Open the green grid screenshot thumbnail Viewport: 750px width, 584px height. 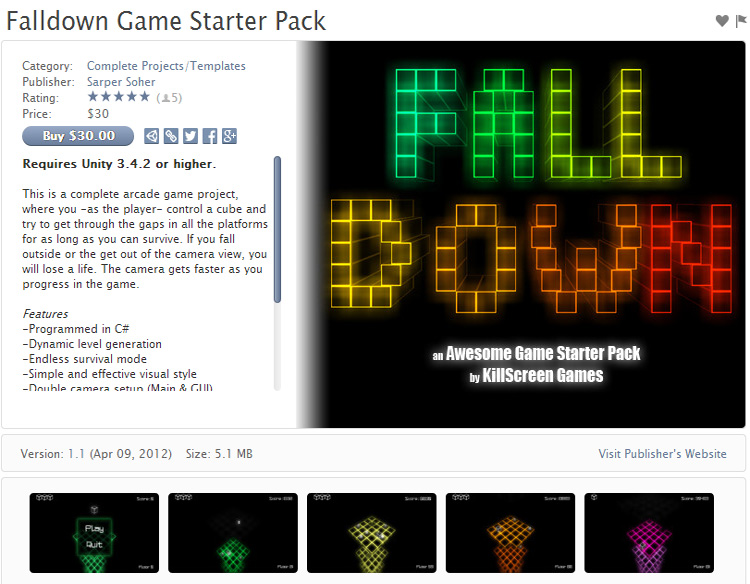[x=233, y=533]
